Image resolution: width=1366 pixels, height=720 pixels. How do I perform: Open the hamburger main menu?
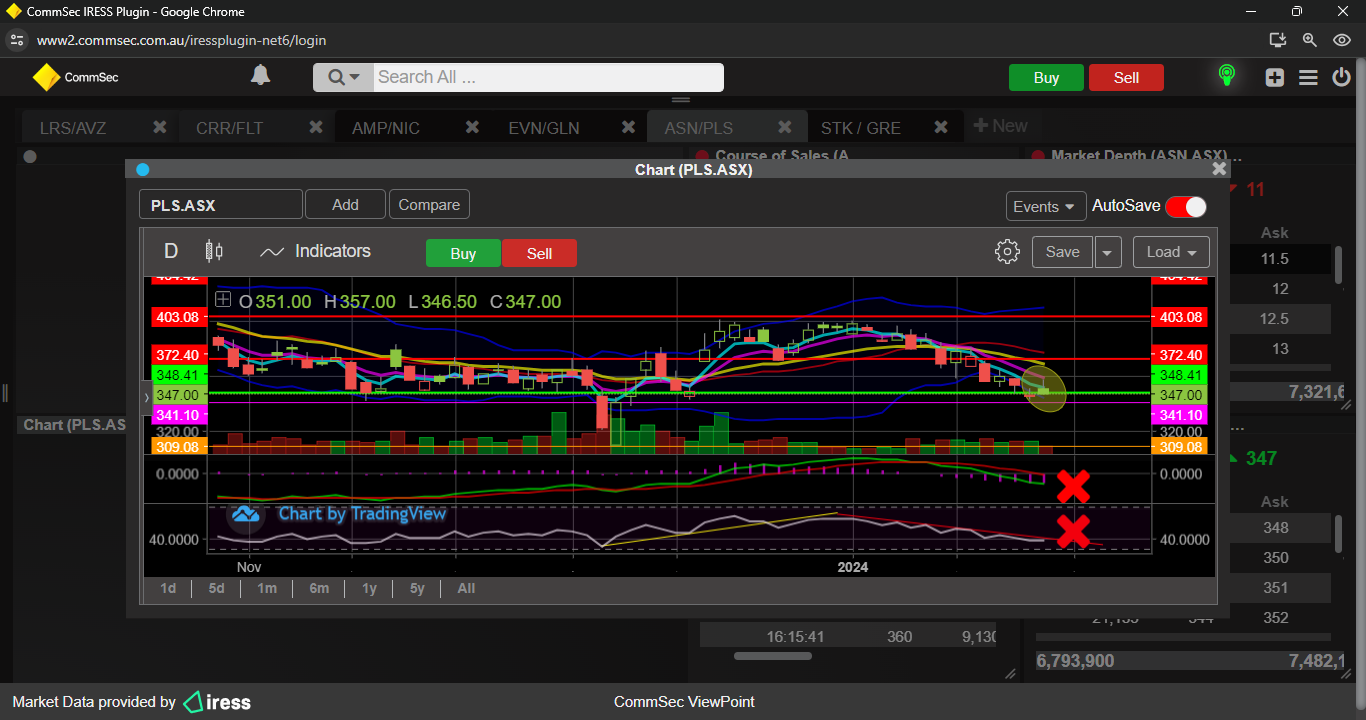tap(1308, 77)
